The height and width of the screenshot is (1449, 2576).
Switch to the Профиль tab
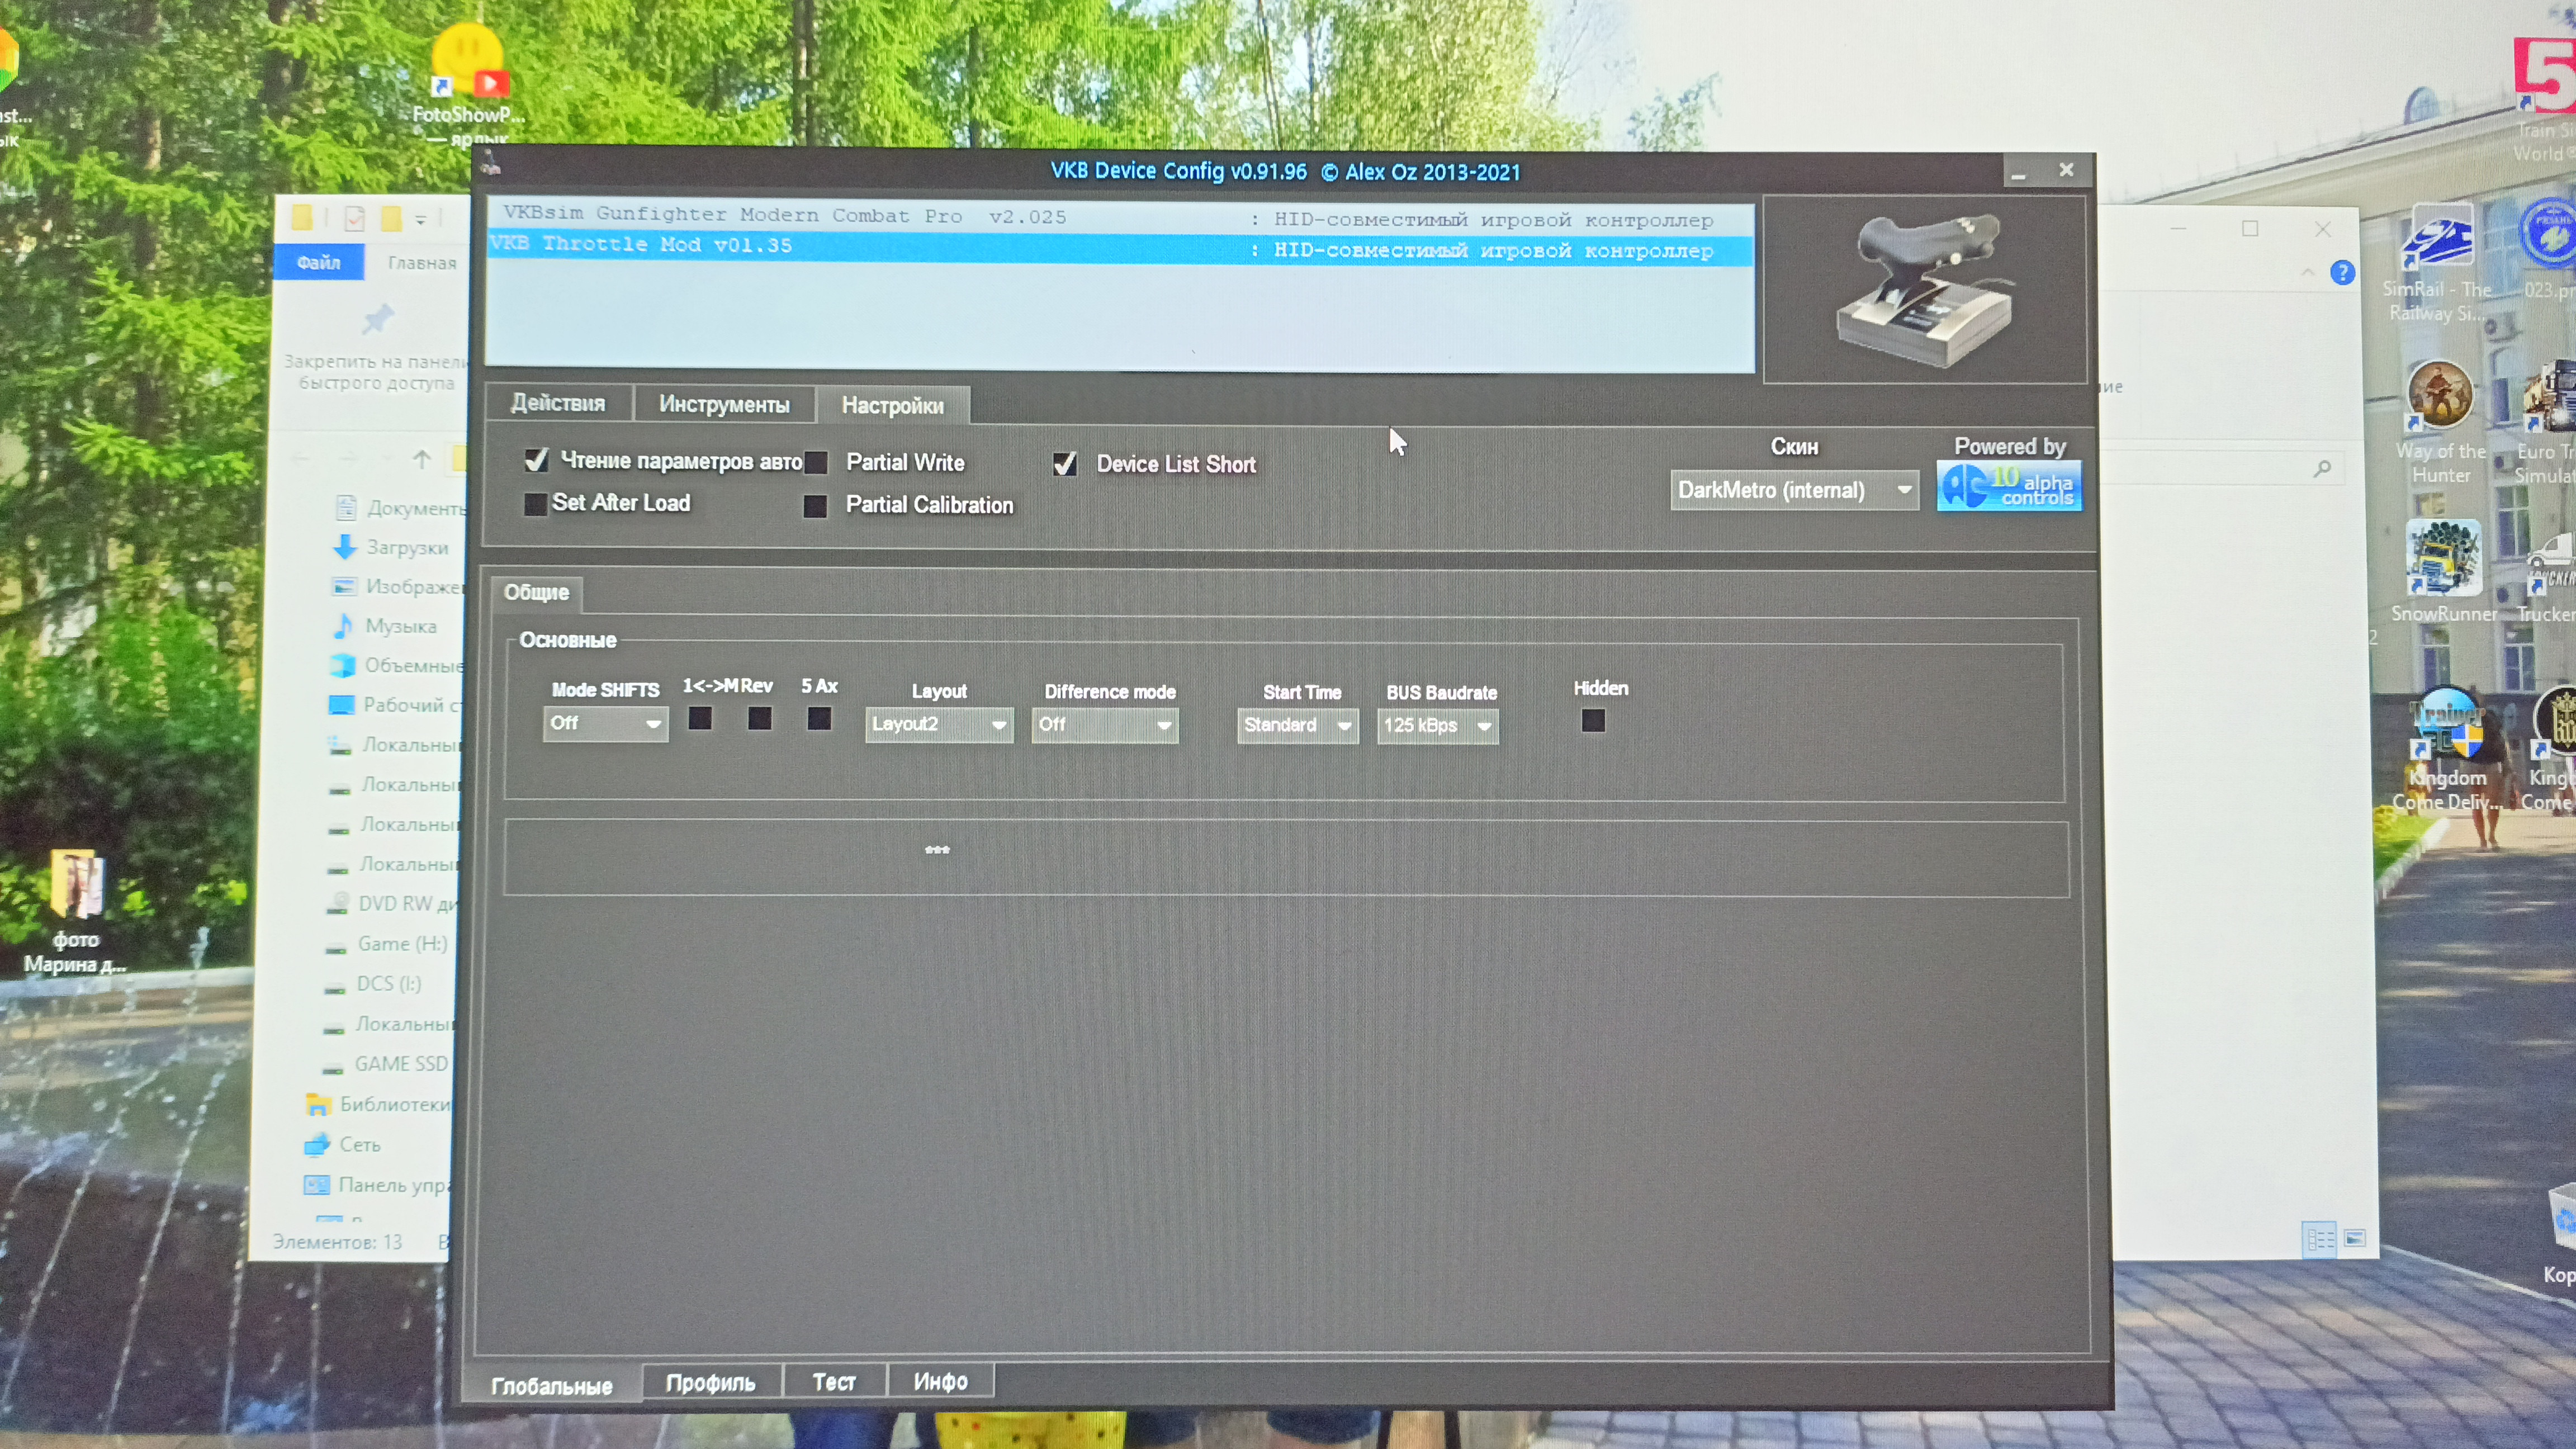click(711, 1382)
